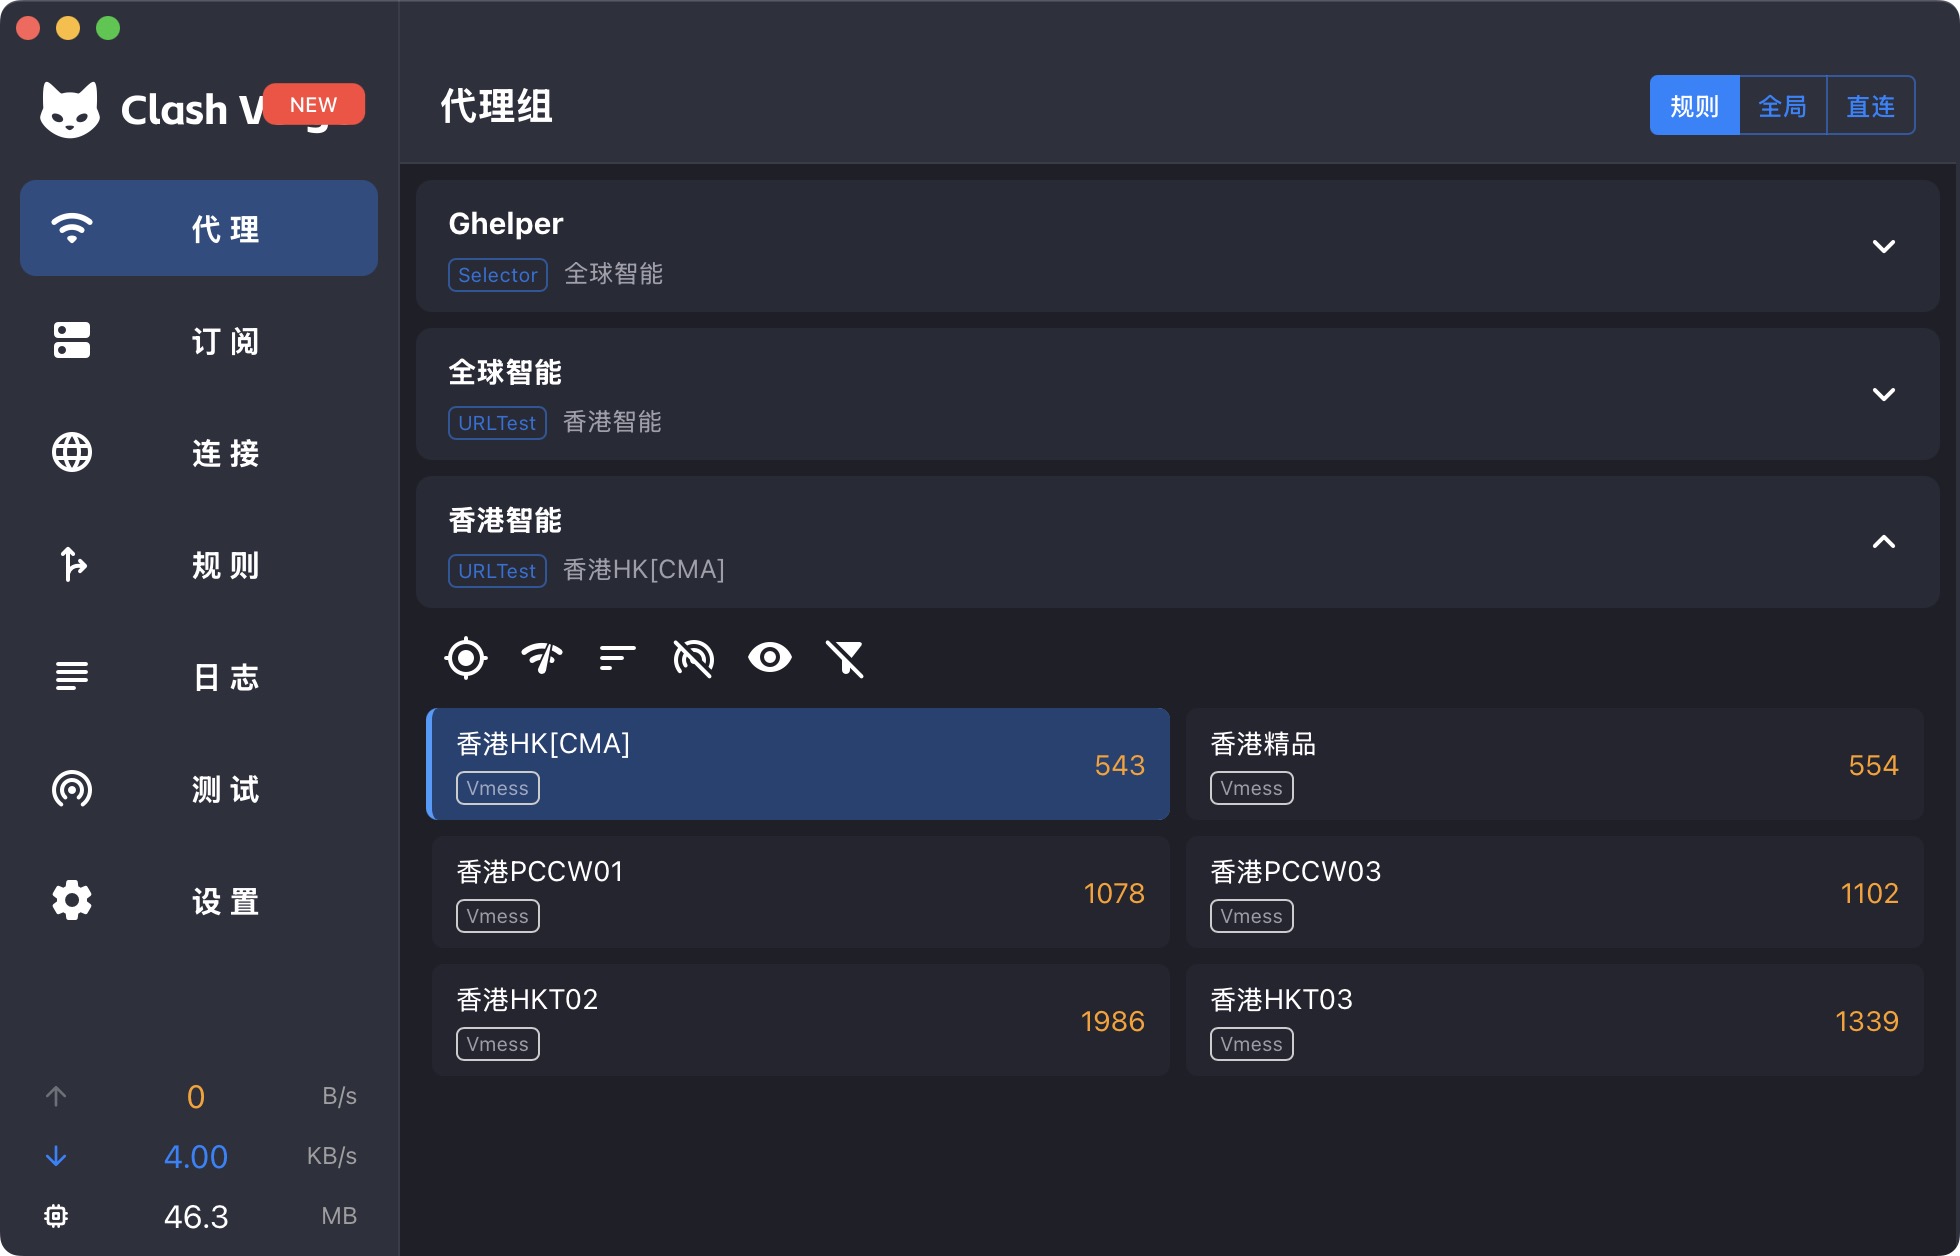Click the Clash cat logo
Screen dimensions: 1960x1256
[70, 109]
